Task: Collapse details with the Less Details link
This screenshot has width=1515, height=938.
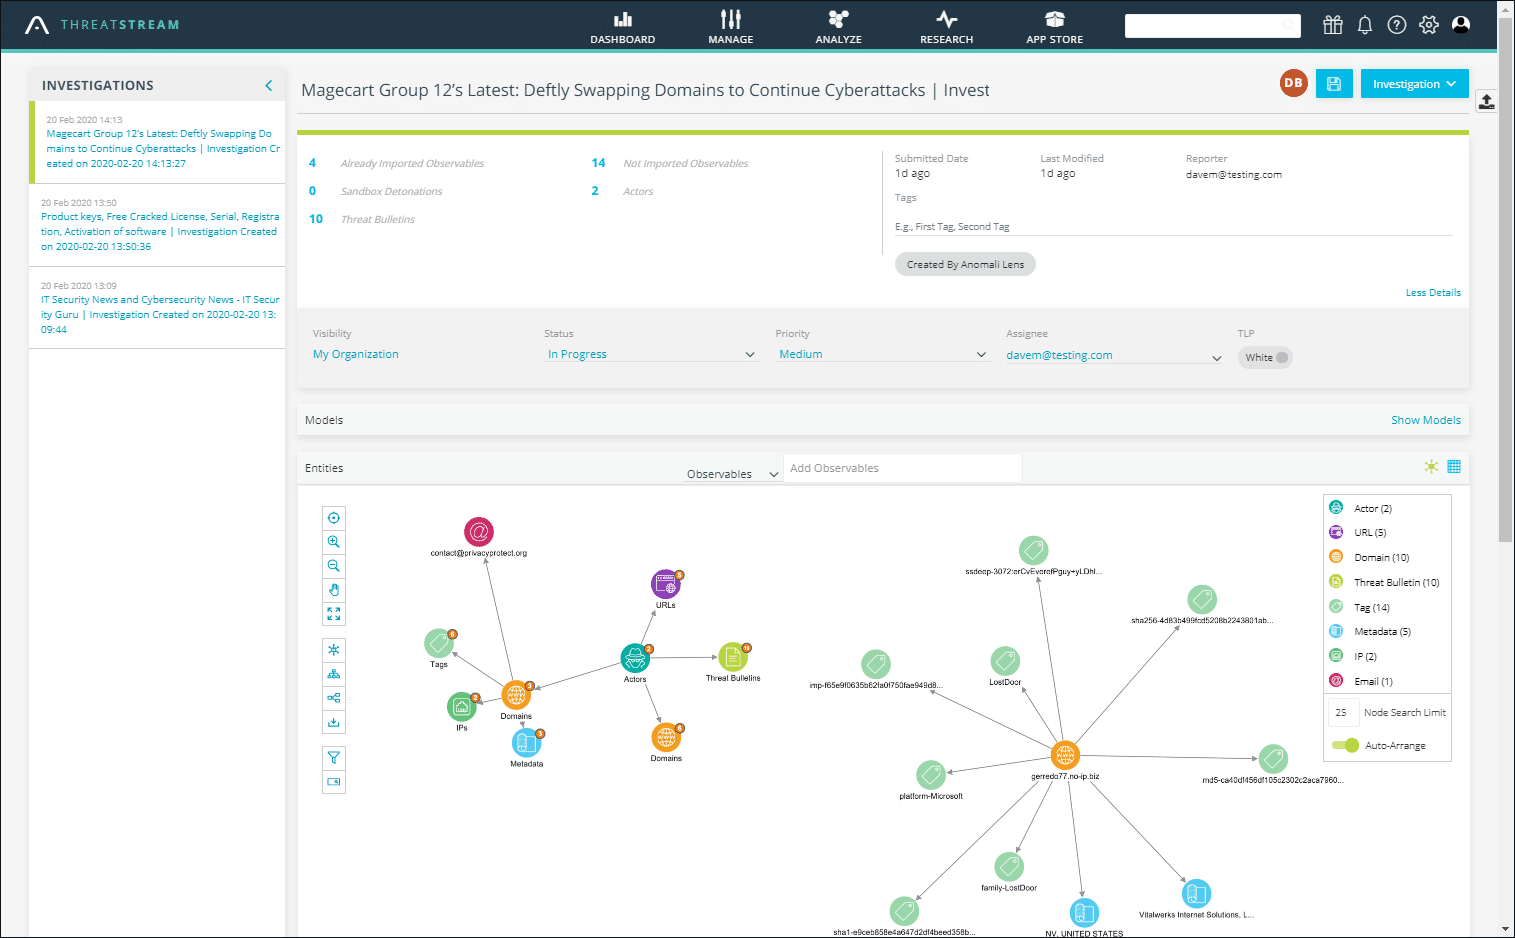Action: click(x=1432, y=292)
